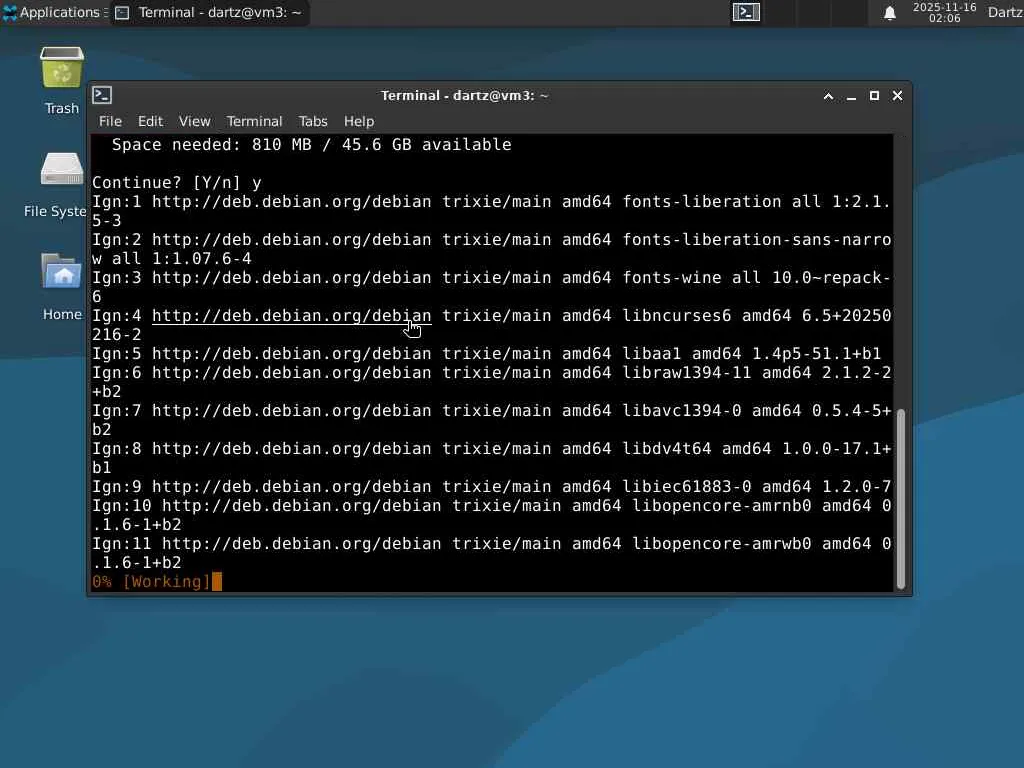Click the '0% [Working]' progress text

click(152, 582)
